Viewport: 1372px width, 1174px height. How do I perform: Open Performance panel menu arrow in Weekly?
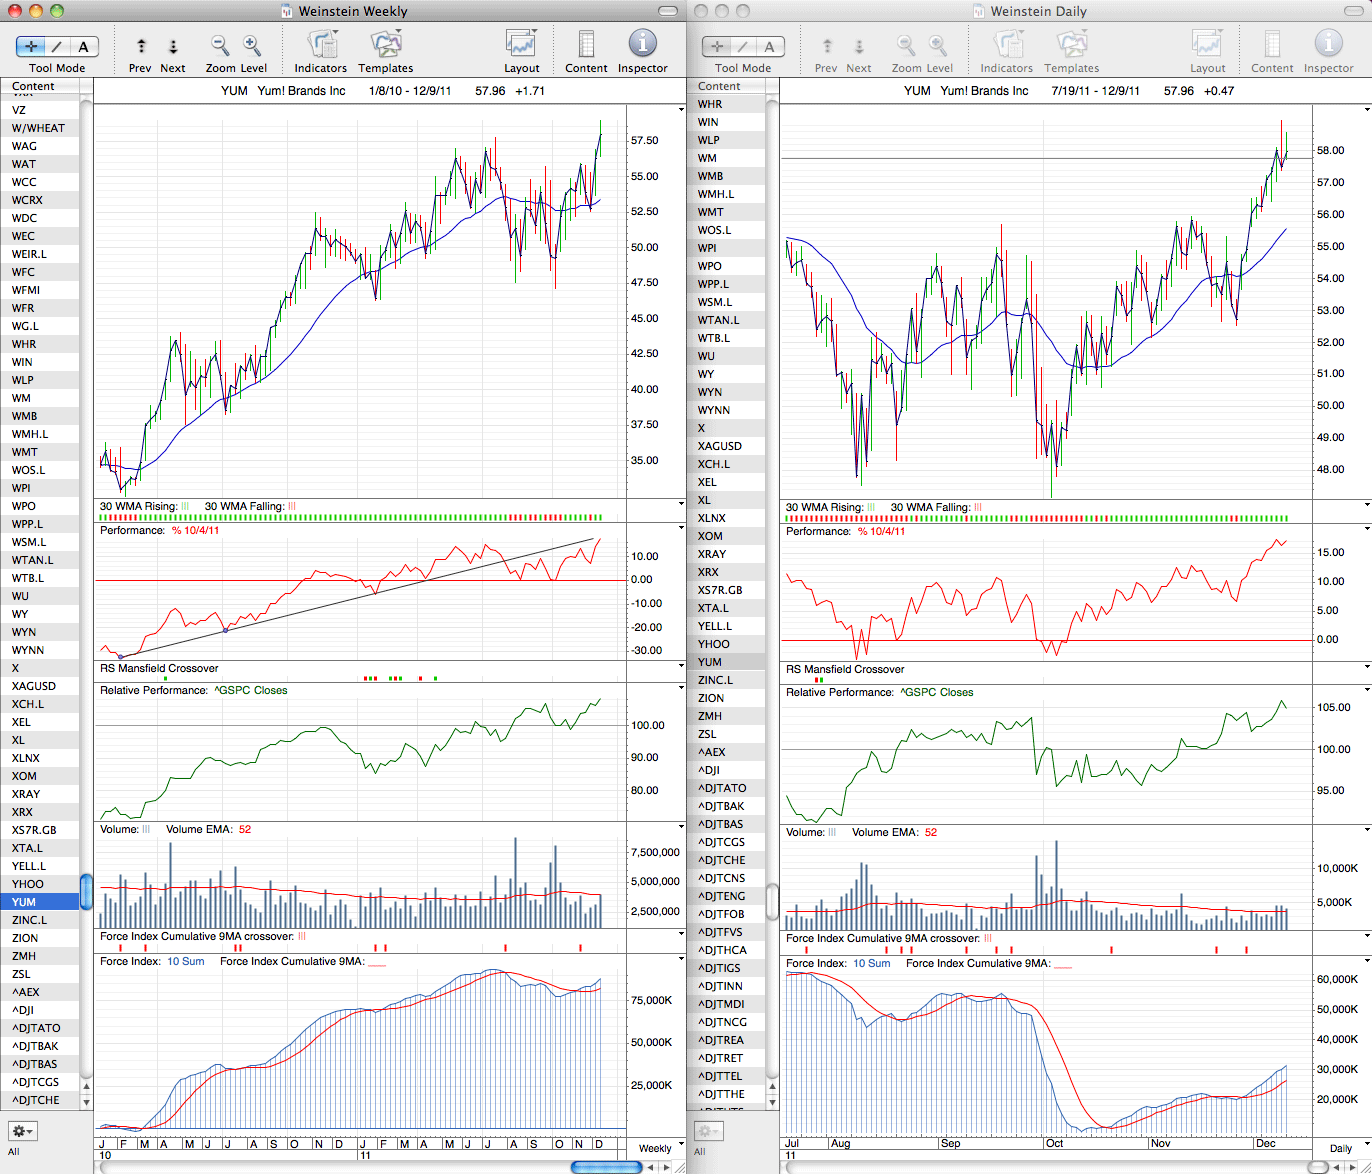[x=681, y=529]
